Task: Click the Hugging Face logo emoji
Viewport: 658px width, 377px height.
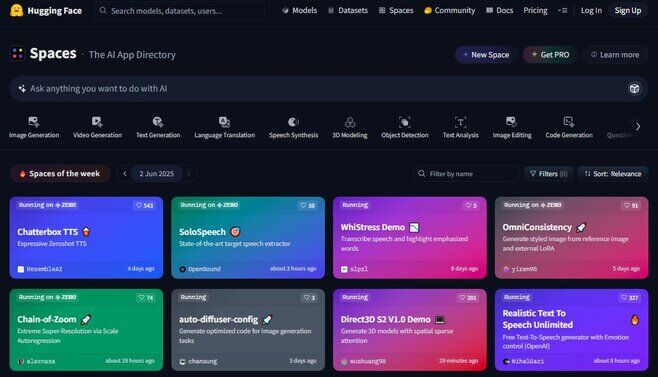Action: point(16,10)
